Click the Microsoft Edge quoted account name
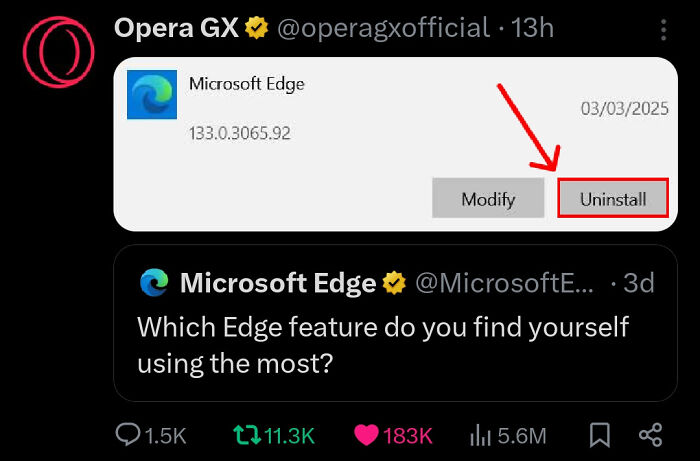The image size is (700, 461). pos(278,283)
